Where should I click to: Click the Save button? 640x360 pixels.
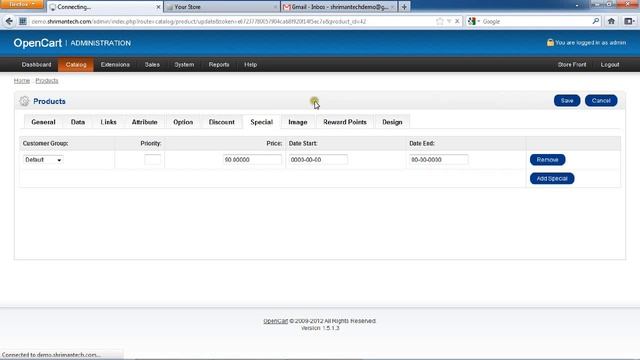(x=567, y=101)
